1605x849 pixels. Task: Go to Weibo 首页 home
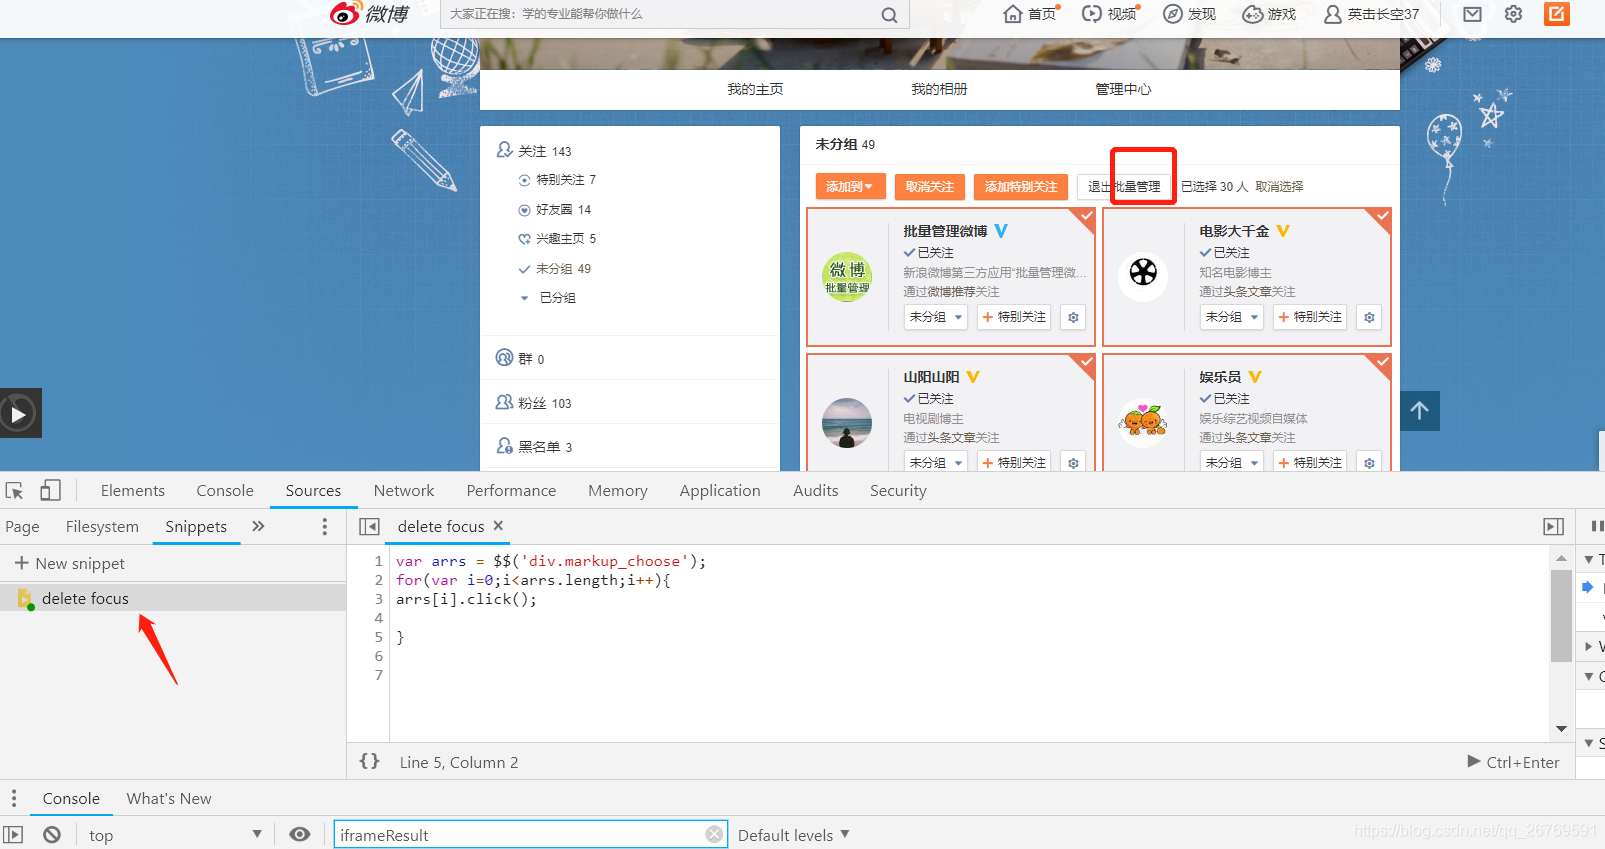1031,14
